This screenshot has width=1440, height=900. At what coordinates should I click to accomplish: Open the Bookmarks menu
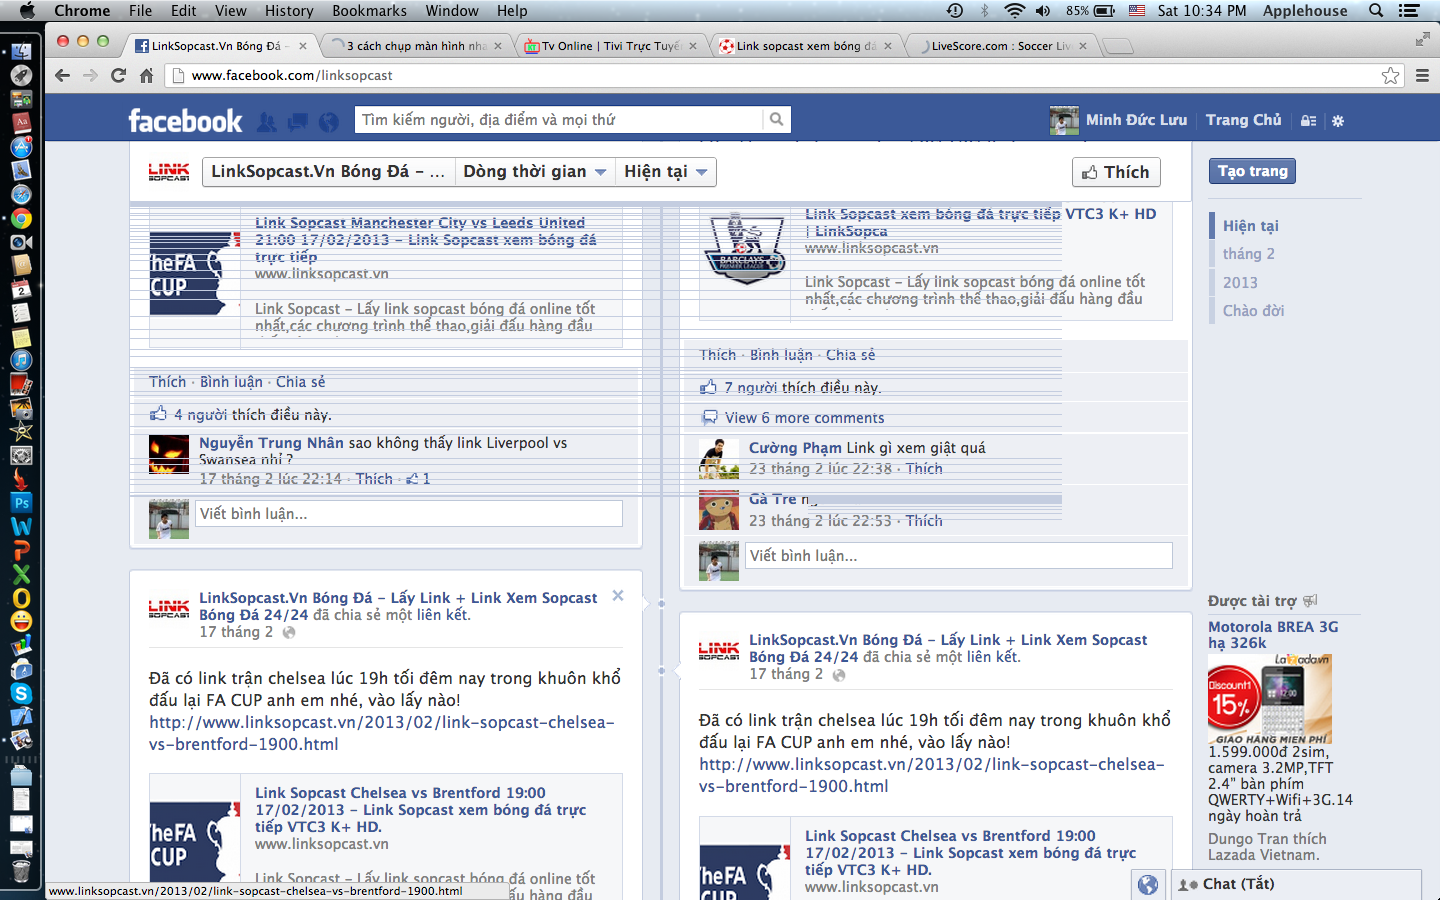(x=369, y=11)
